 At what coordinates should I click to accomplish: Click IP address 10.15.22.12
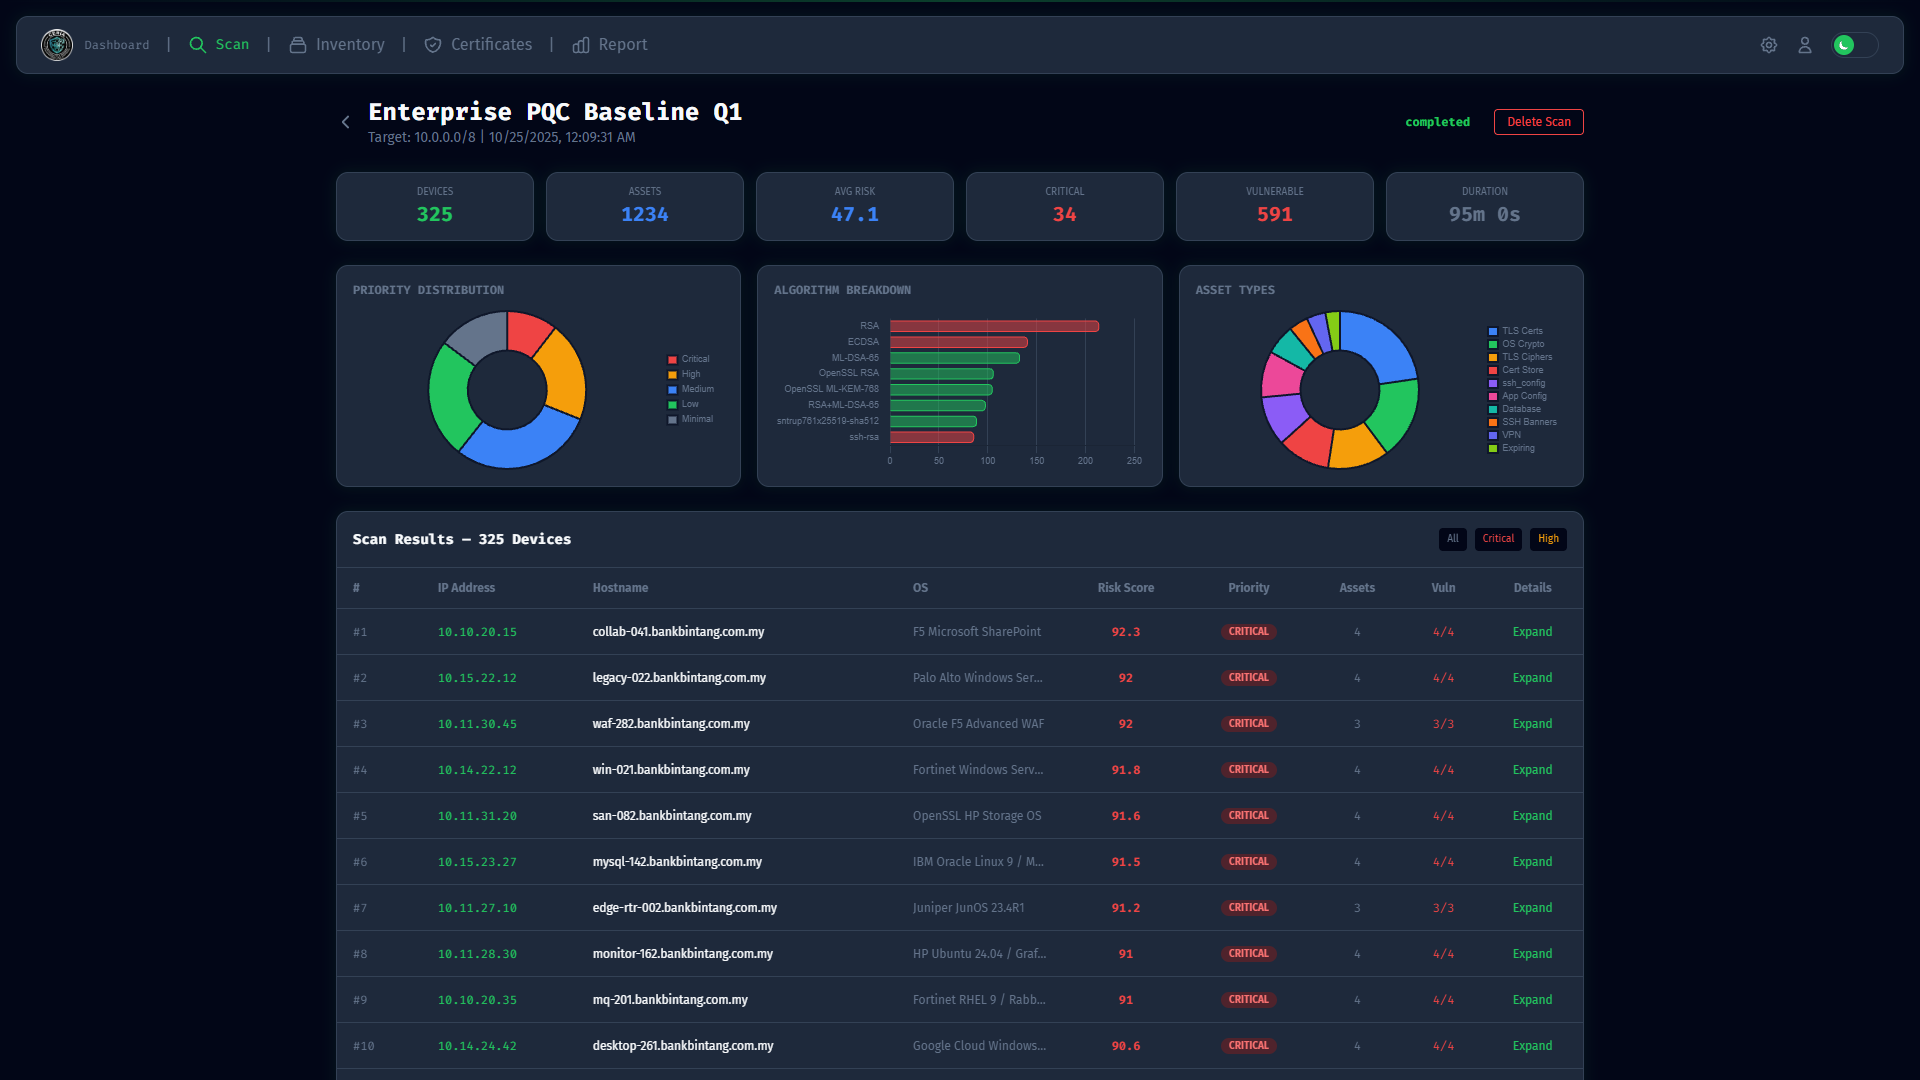coord(477,678)
